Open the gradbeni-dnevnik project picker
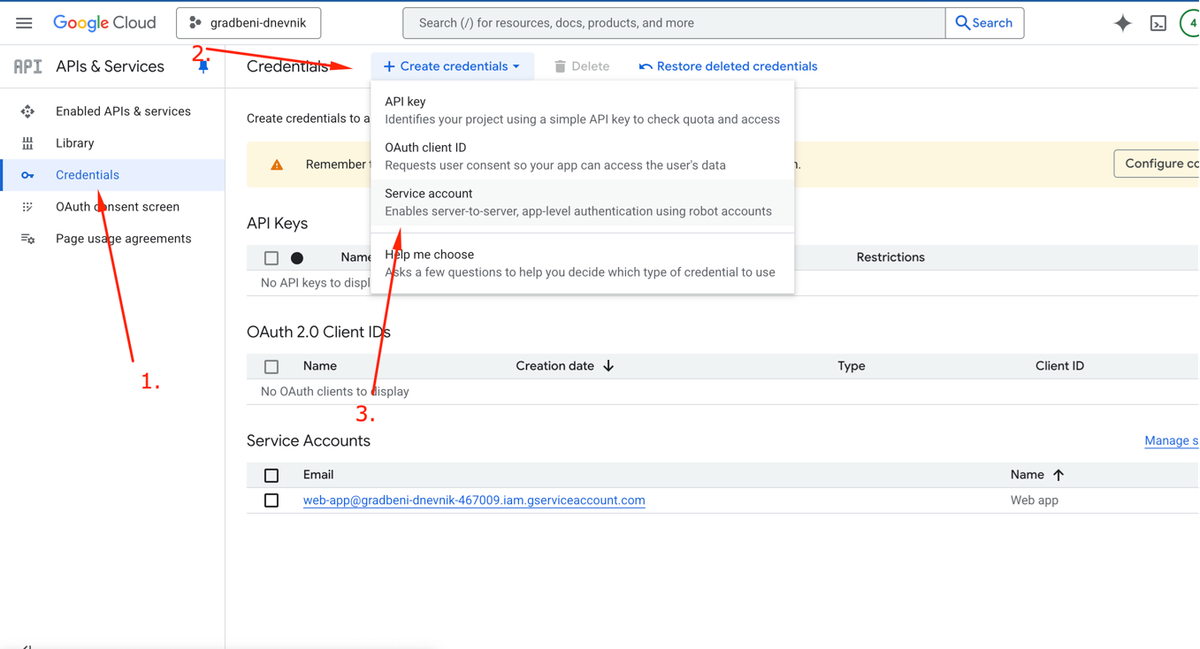The width and height of the screenshot is (1200, 649). (249, 23)
